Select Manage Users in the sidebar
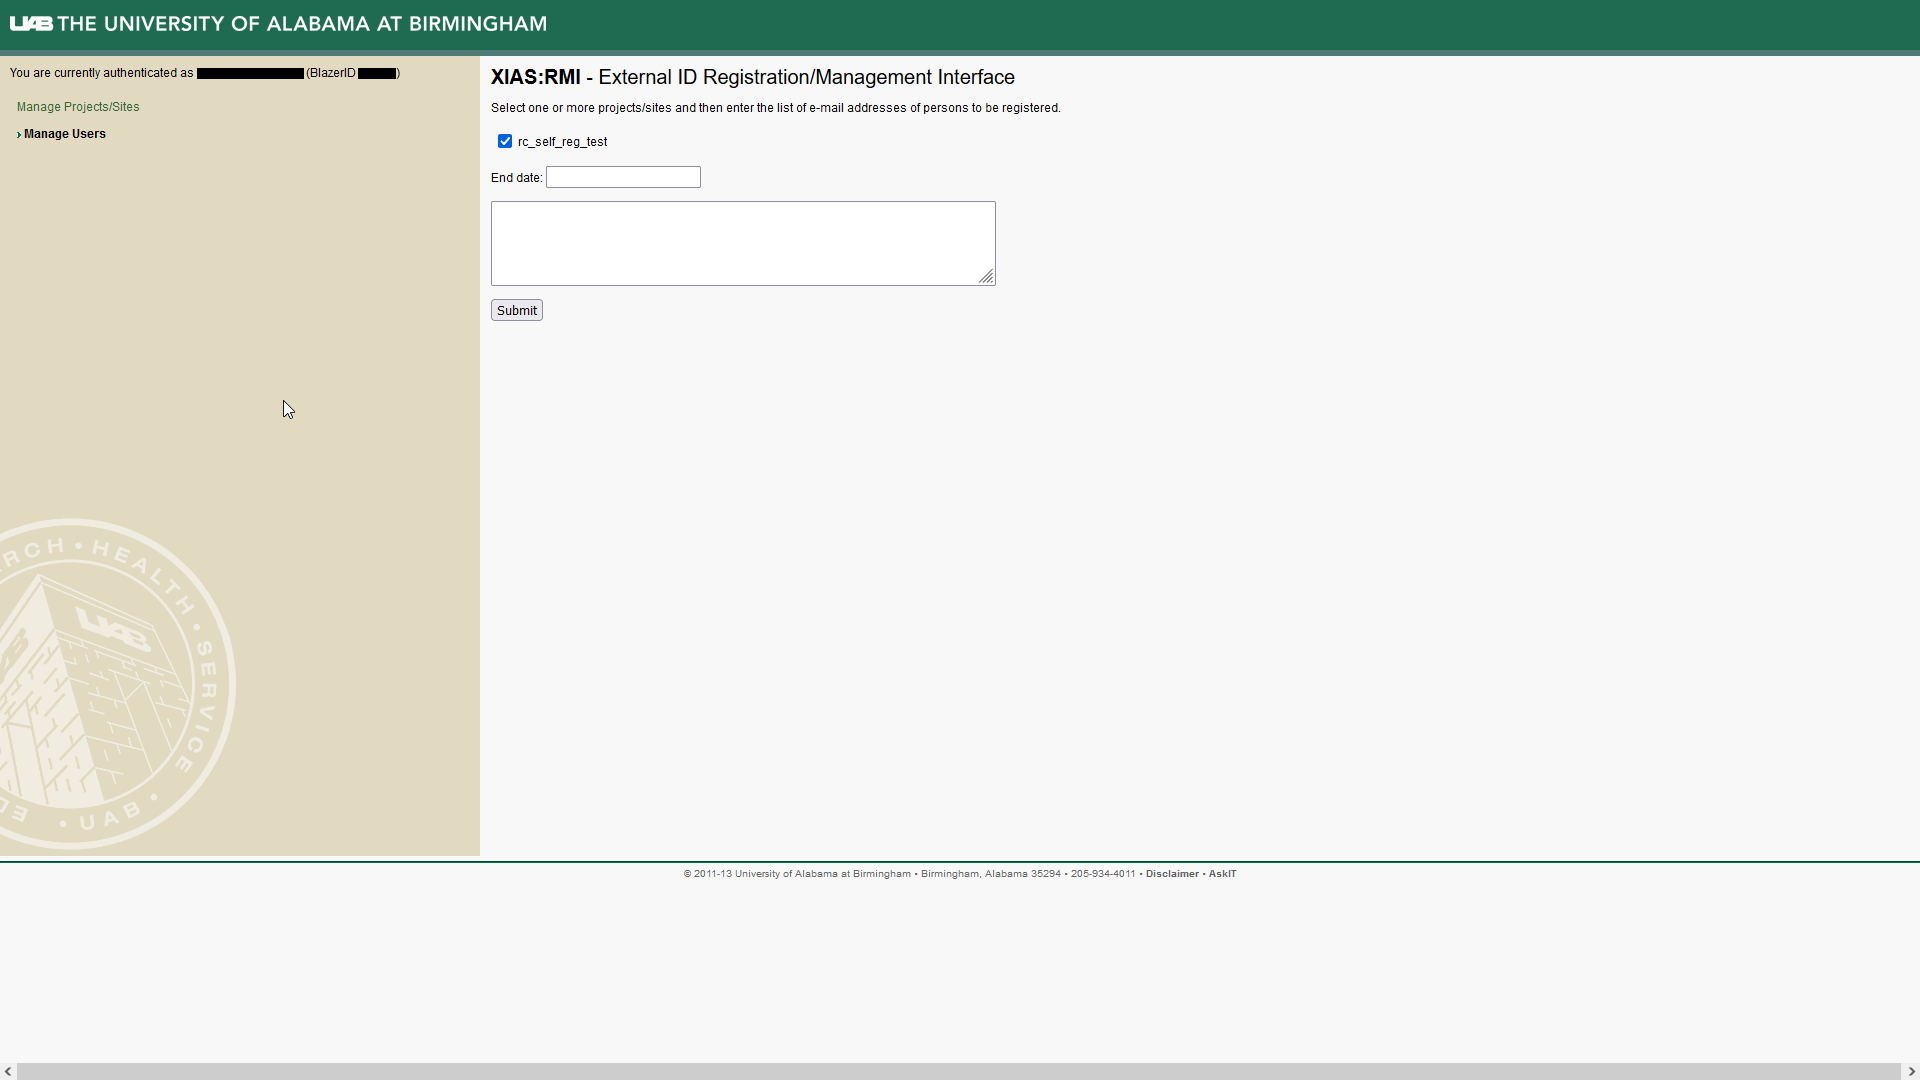 pyautogui.click(x=65, y=134)
